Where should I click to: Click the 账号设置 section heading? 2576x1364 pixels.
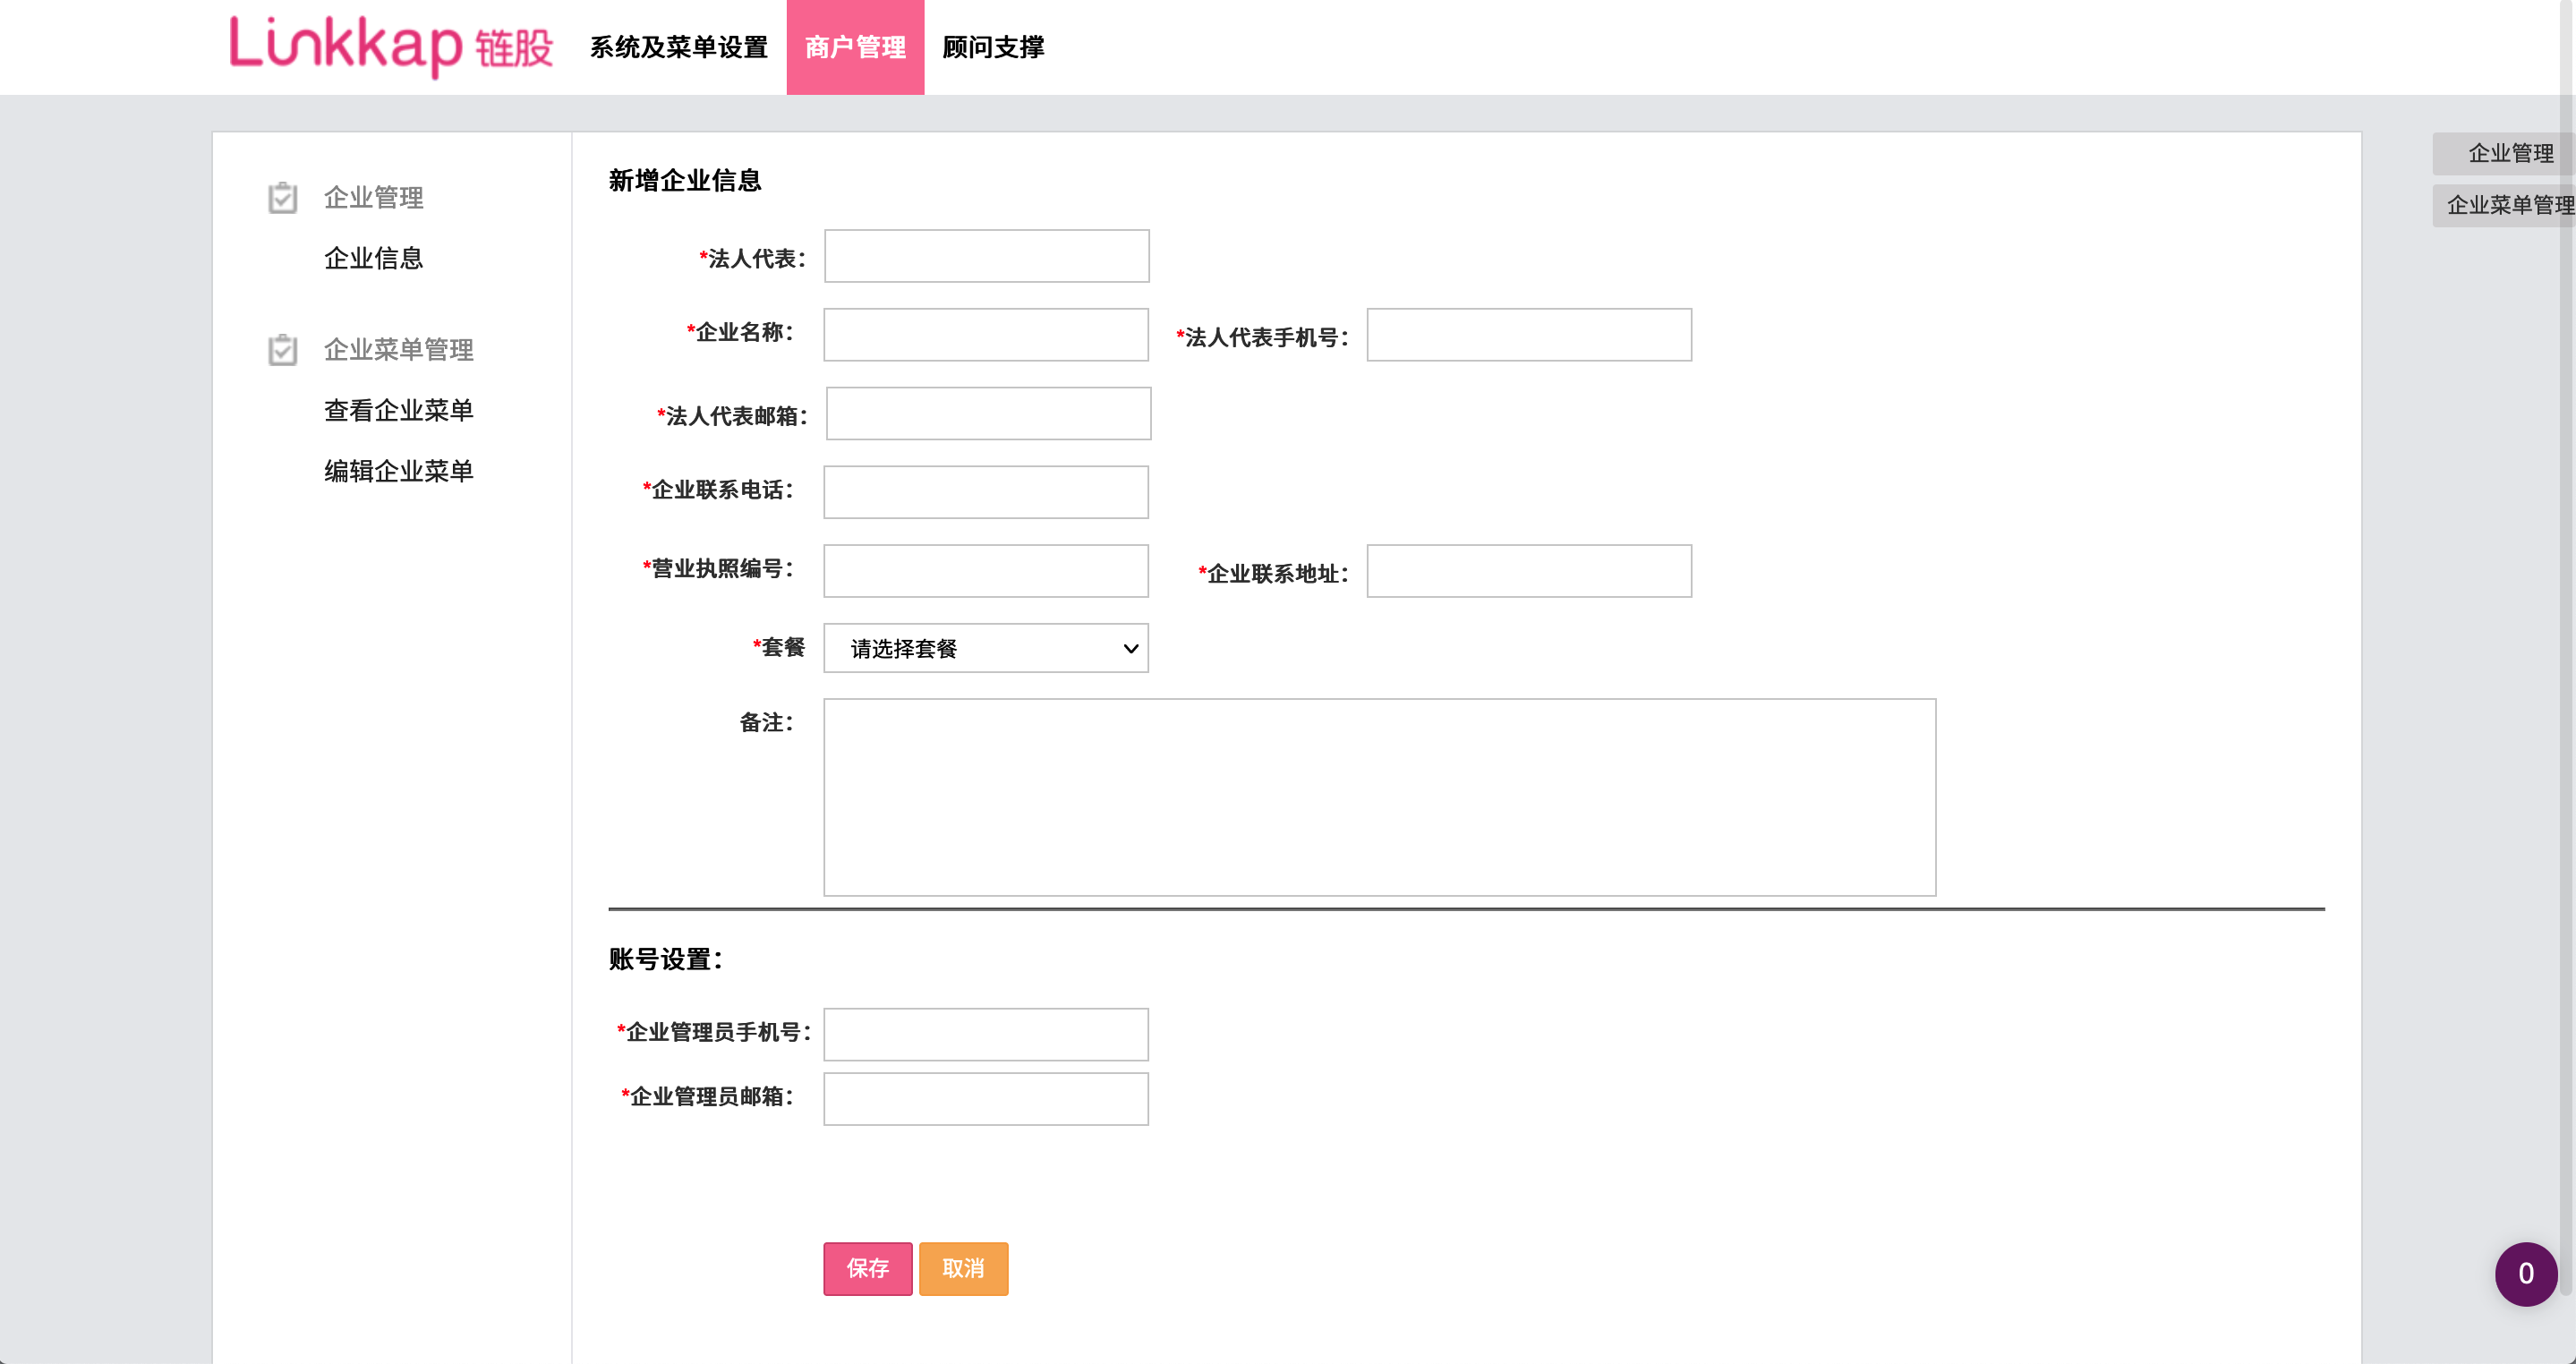(x=665, y=959)
